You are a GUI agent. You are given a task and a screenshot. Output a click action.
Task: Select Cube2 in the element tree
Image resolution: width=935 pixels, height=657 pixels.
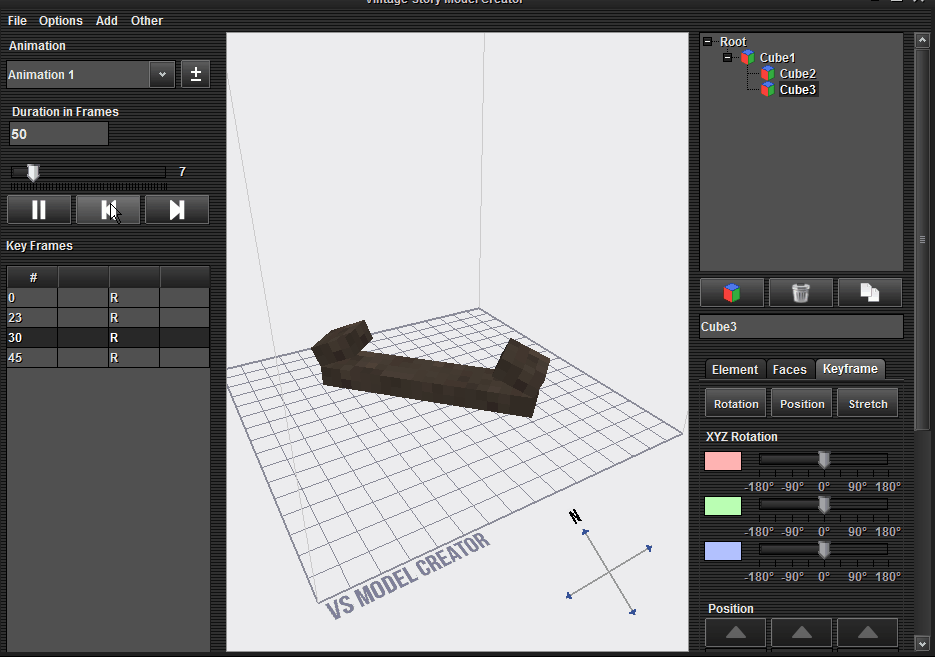click(797, 74)
